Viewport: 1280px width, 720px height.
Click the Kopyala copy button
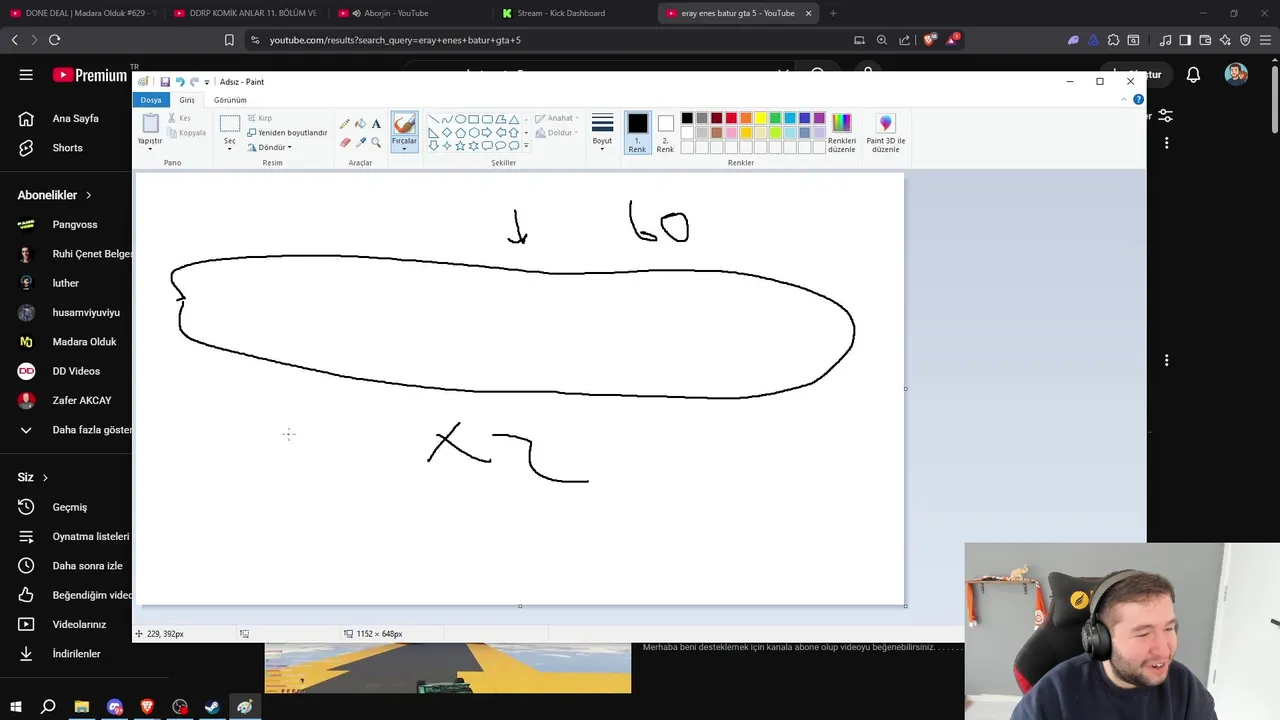coord(186,132)
